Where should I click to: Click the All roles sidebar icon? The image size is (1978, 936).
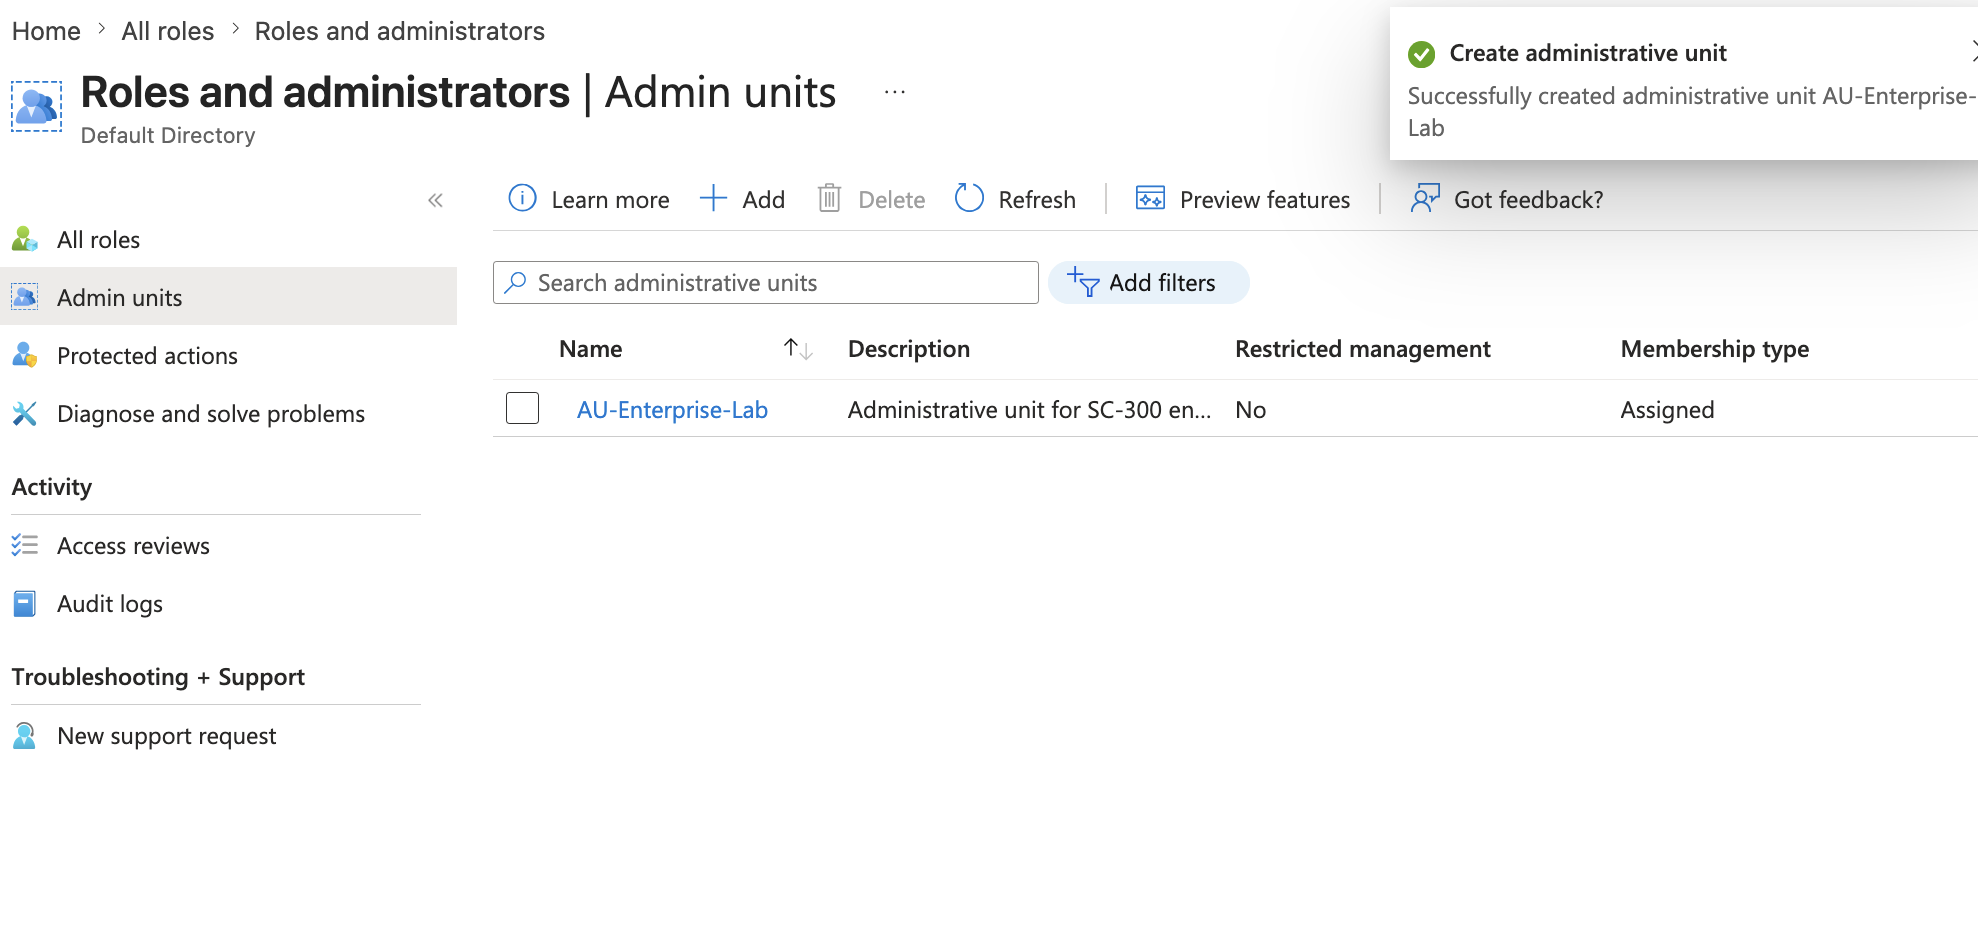click(x=25, y=240)
